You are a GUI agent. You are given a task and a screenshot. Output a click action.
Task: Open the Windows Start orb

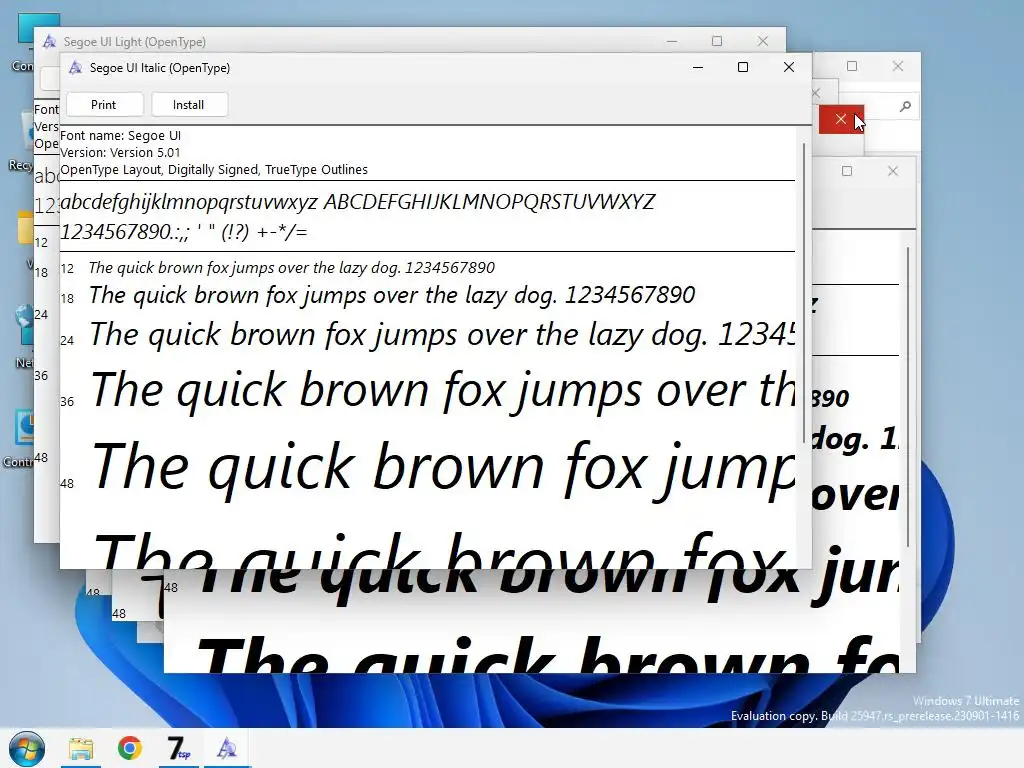[27, 748]
